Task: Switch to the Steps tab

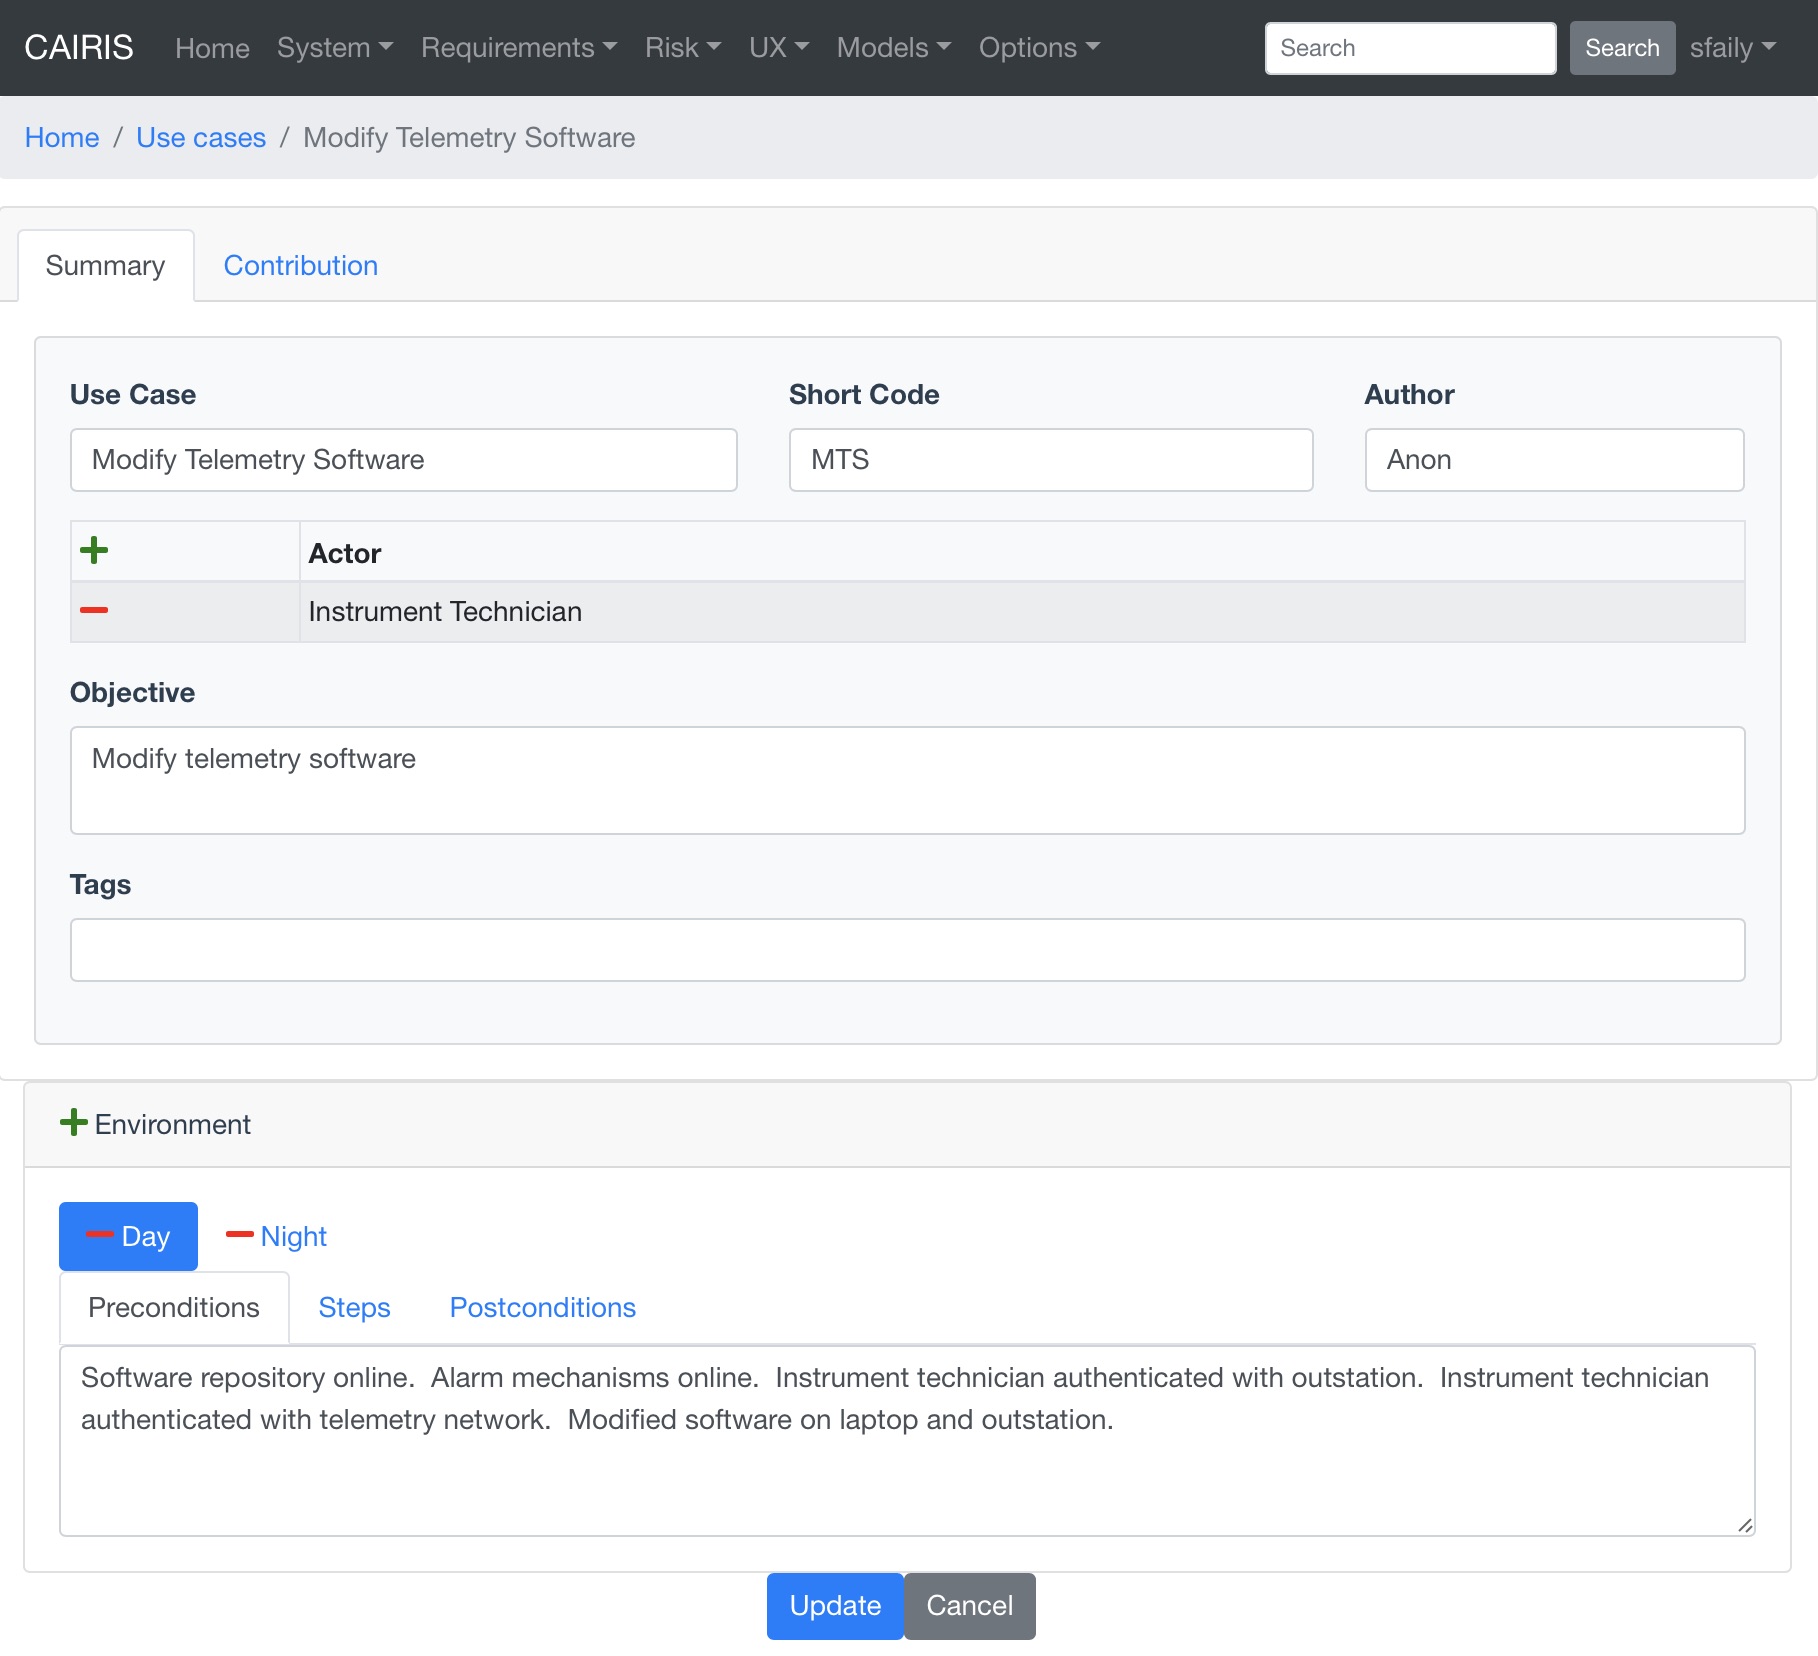Action: (x=354, y=1307)
